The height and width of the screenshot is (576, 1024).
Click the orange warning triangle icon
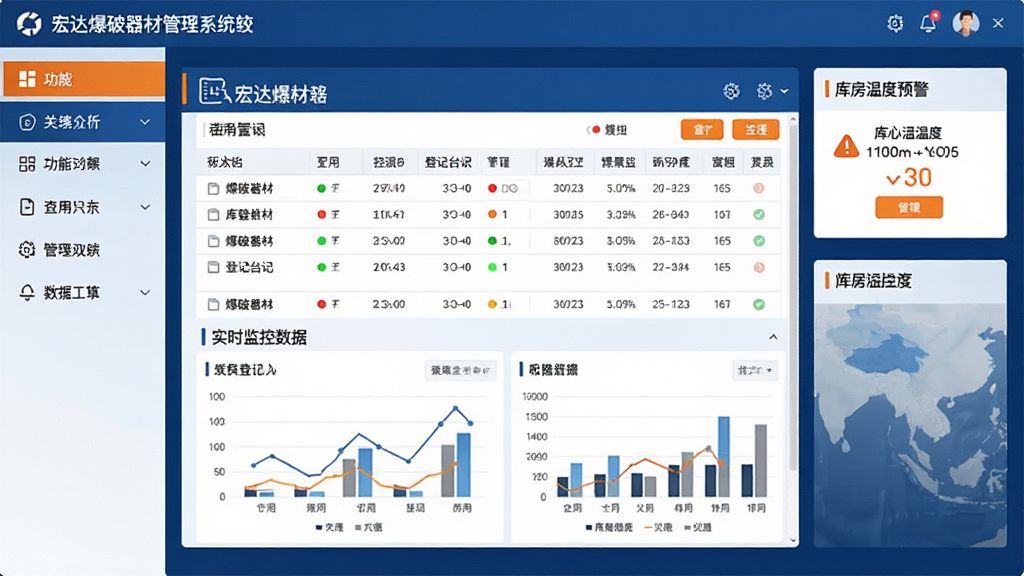coord(846,146)
